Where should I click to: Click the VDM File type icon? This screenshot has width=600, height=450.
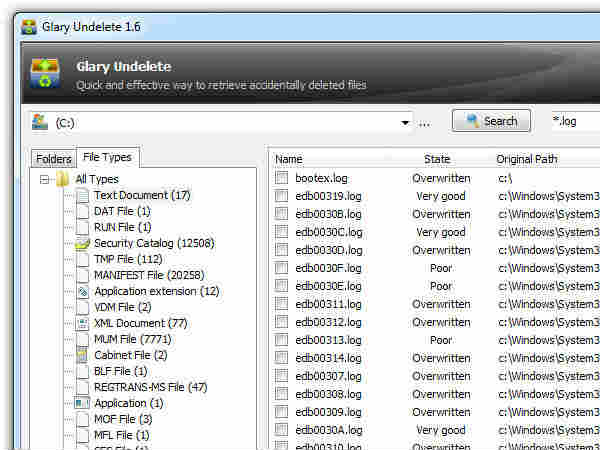(82, 308)
